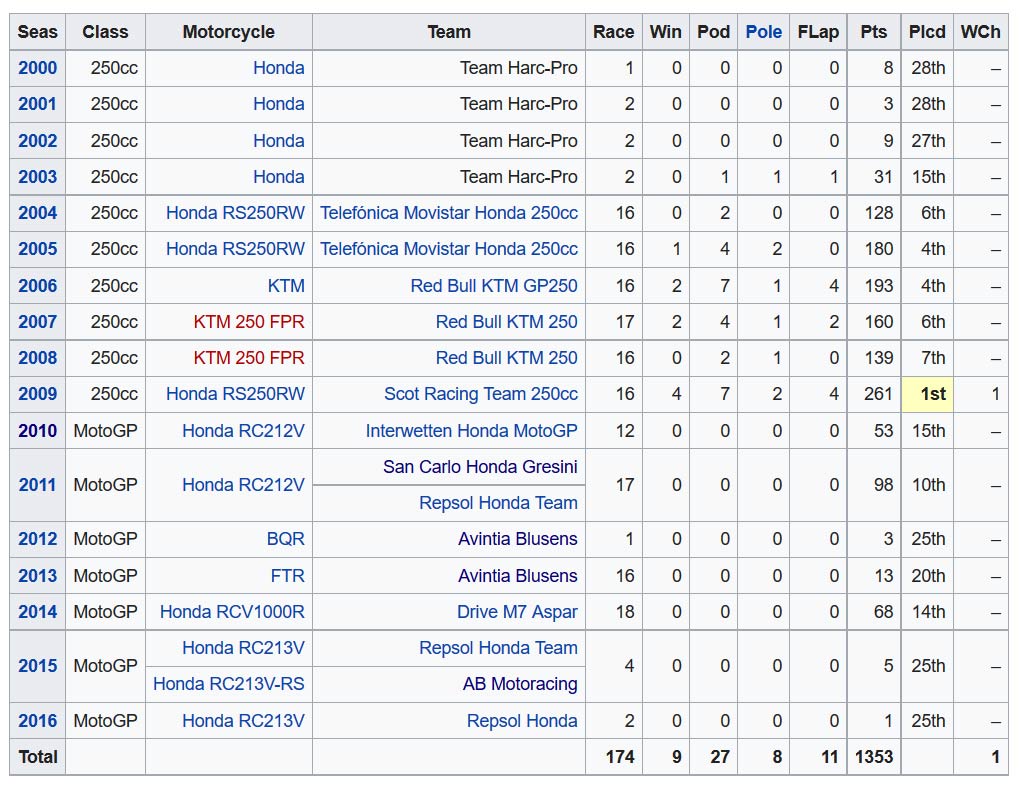
Task: Open the Repsol Honda link for 2016
Action: [x=522, y=721]
